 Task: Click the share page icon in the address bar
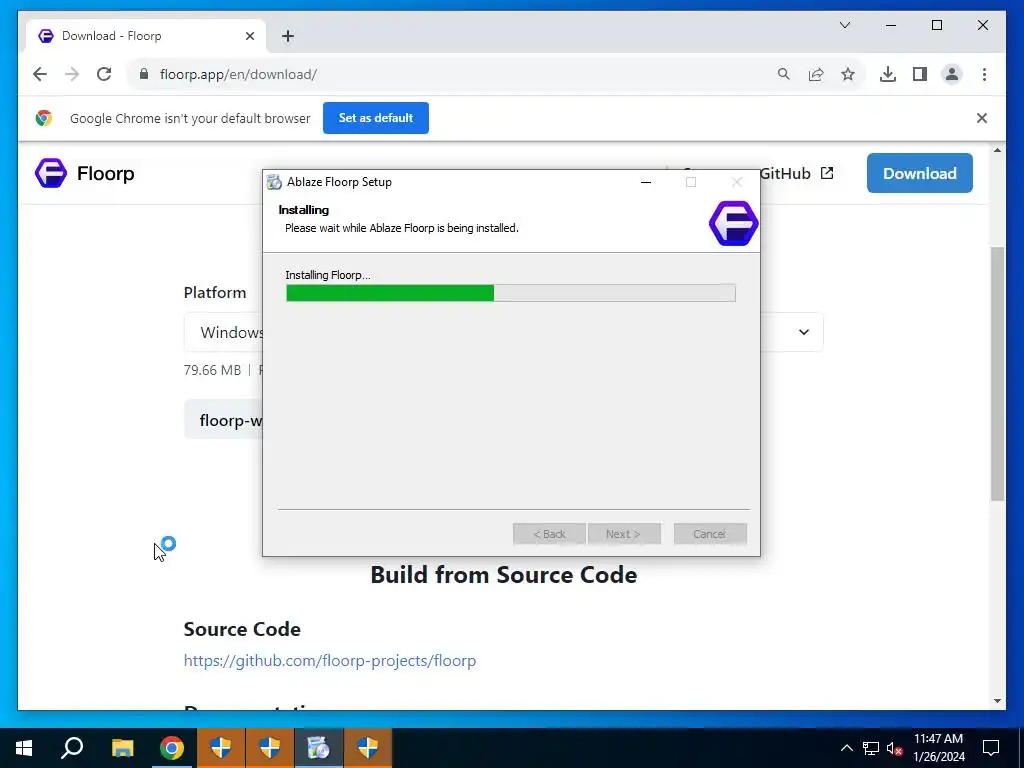[x=816, y=74]
